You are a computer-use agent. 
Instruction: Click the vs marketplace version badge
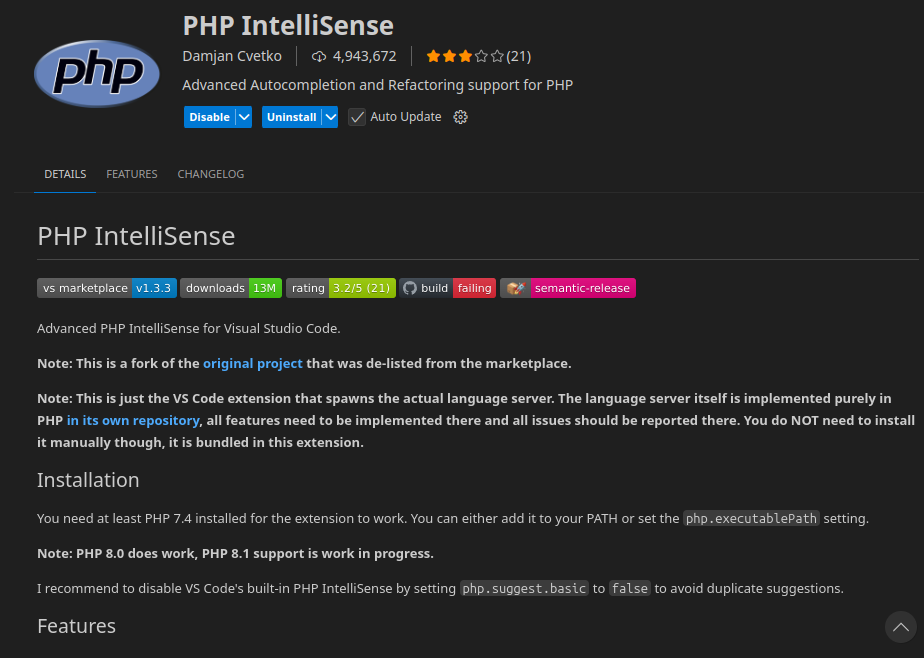pyautogui.click(x=107, y=288)
